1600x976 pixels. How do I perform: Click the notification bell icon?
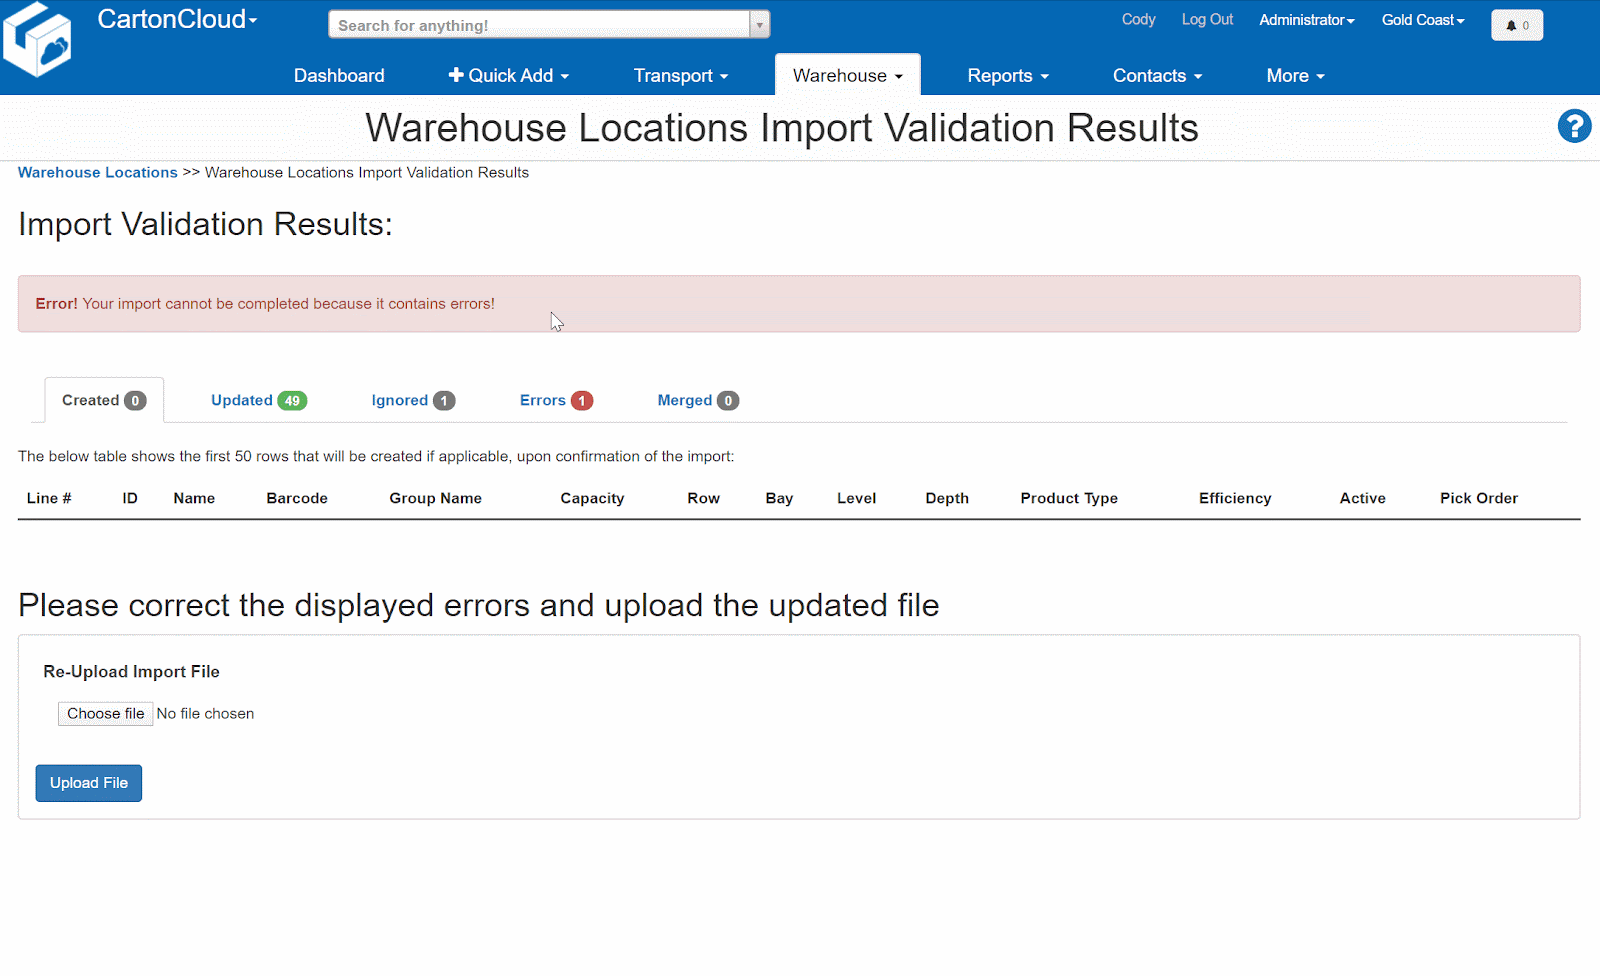coord(1516,25)
